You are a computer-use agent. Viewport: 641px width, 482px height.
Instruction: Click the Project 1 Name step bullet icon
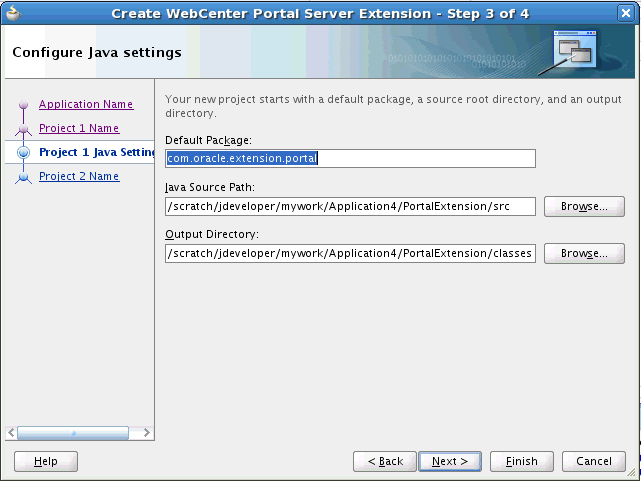(x=23, y=129)
